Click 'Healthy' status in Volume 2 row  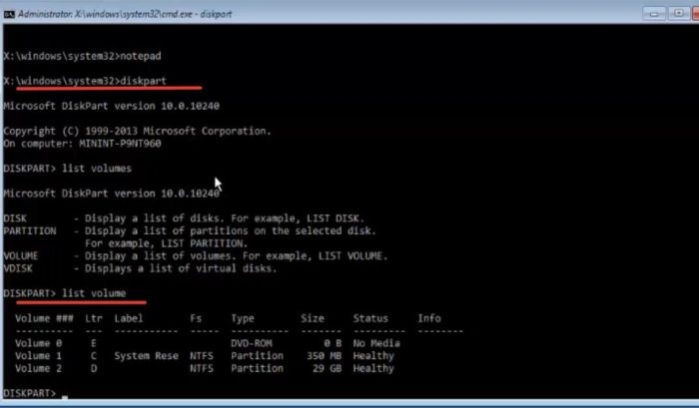pyautogui.click(x=374, y=368)
